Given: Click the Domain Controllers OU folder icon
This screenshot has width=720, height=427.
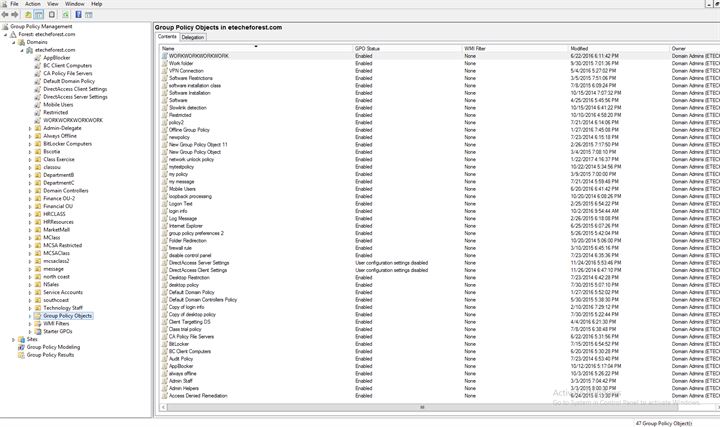Looking at the screenshot, I should point(38,191).
